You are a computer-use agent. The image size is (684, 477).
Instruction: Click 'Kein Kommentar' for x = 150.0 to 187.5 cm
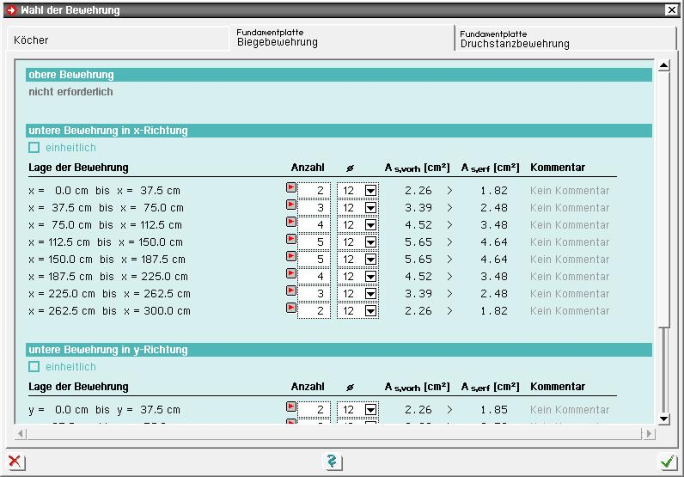(569, 259)
